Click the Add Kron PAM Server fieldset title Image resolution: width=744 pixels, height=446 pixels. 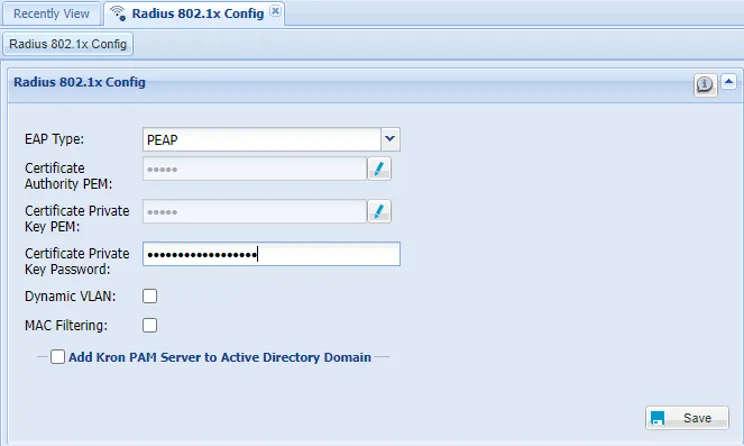[220, 357]
